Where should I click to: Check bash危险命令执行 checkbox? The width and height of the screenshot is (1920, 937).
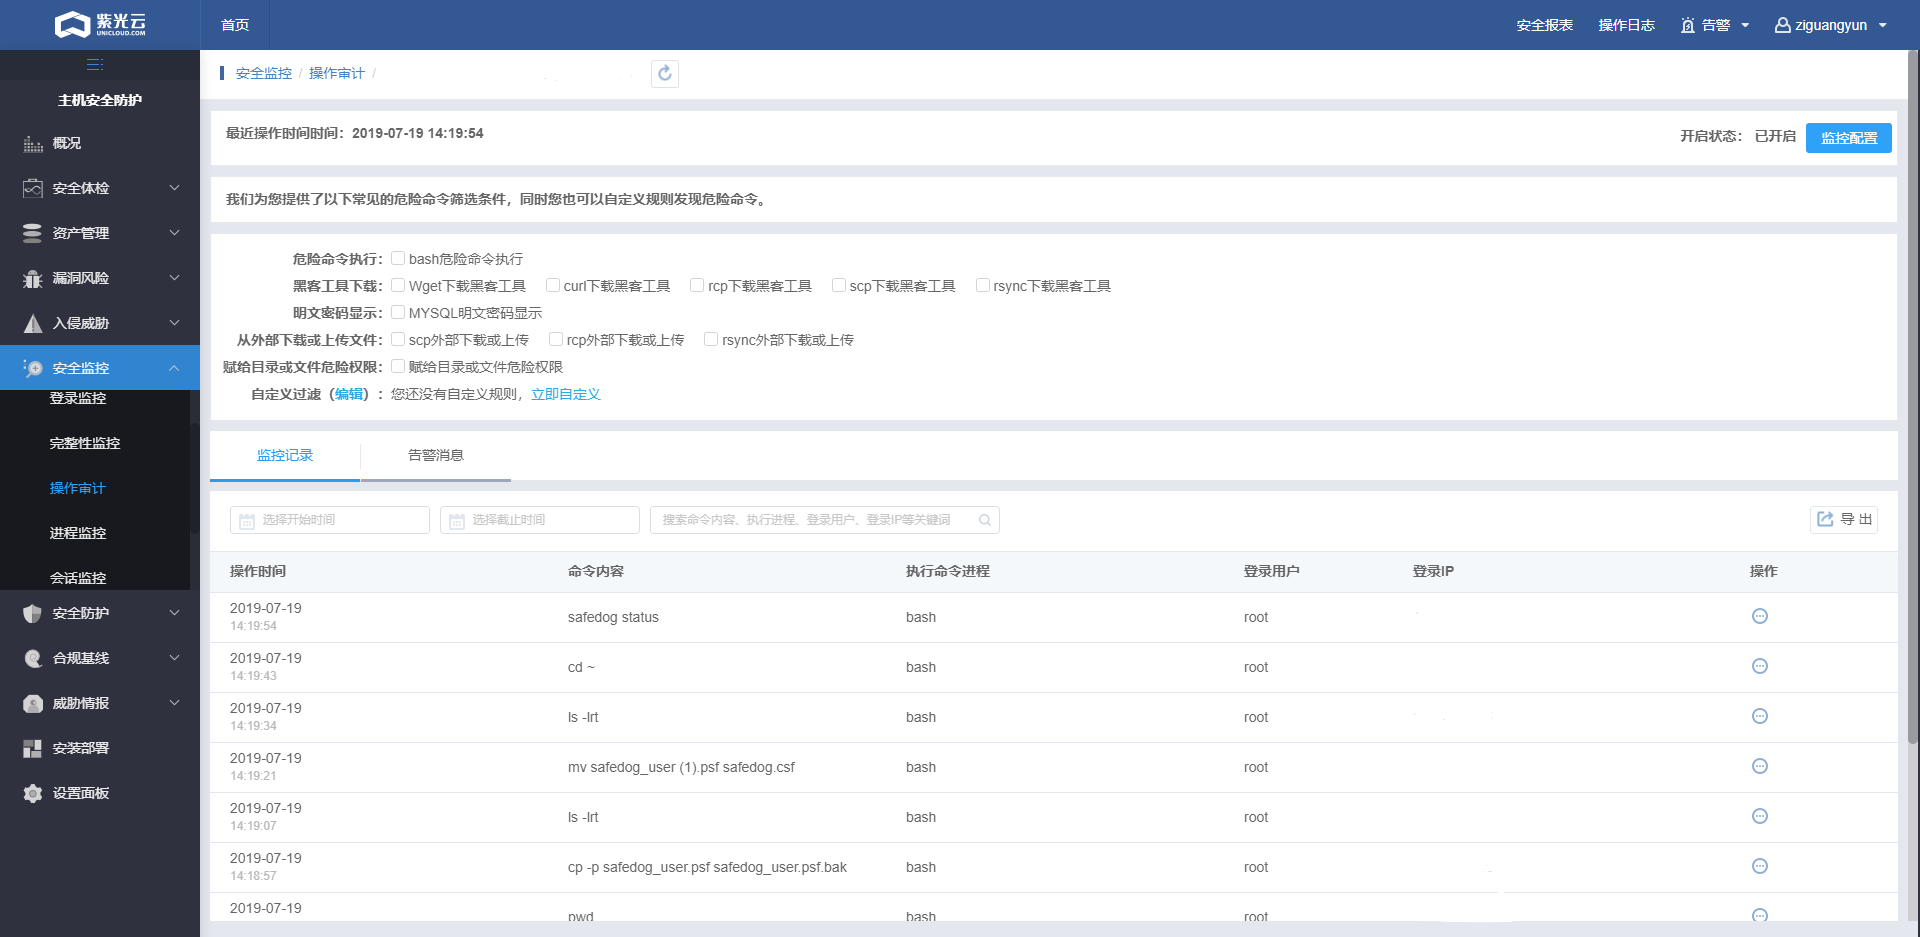point(398,258)
